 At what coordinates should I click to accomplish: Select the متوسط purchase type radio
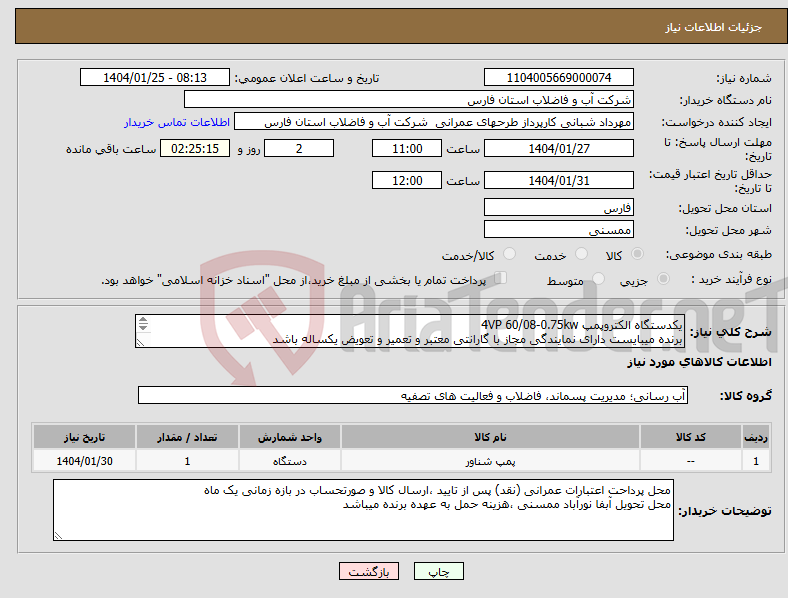coord(598,278)
